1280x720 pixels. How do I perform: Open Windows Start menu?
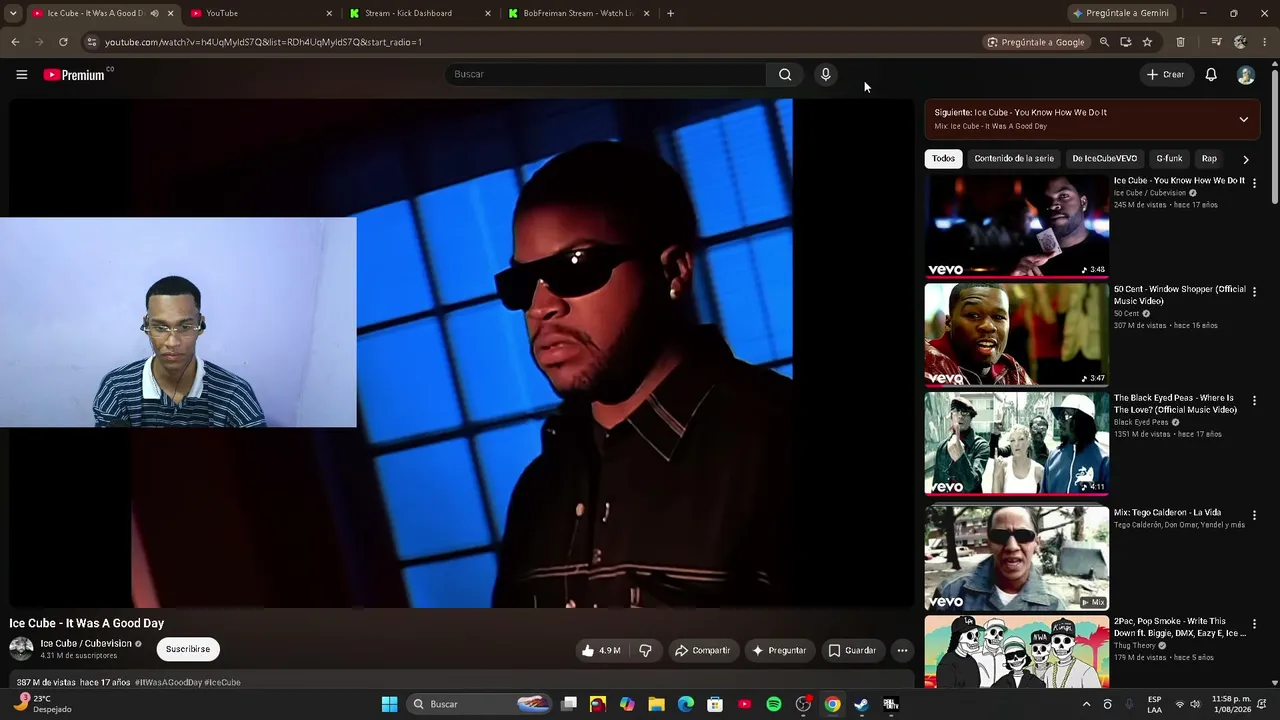coord(389,704)
